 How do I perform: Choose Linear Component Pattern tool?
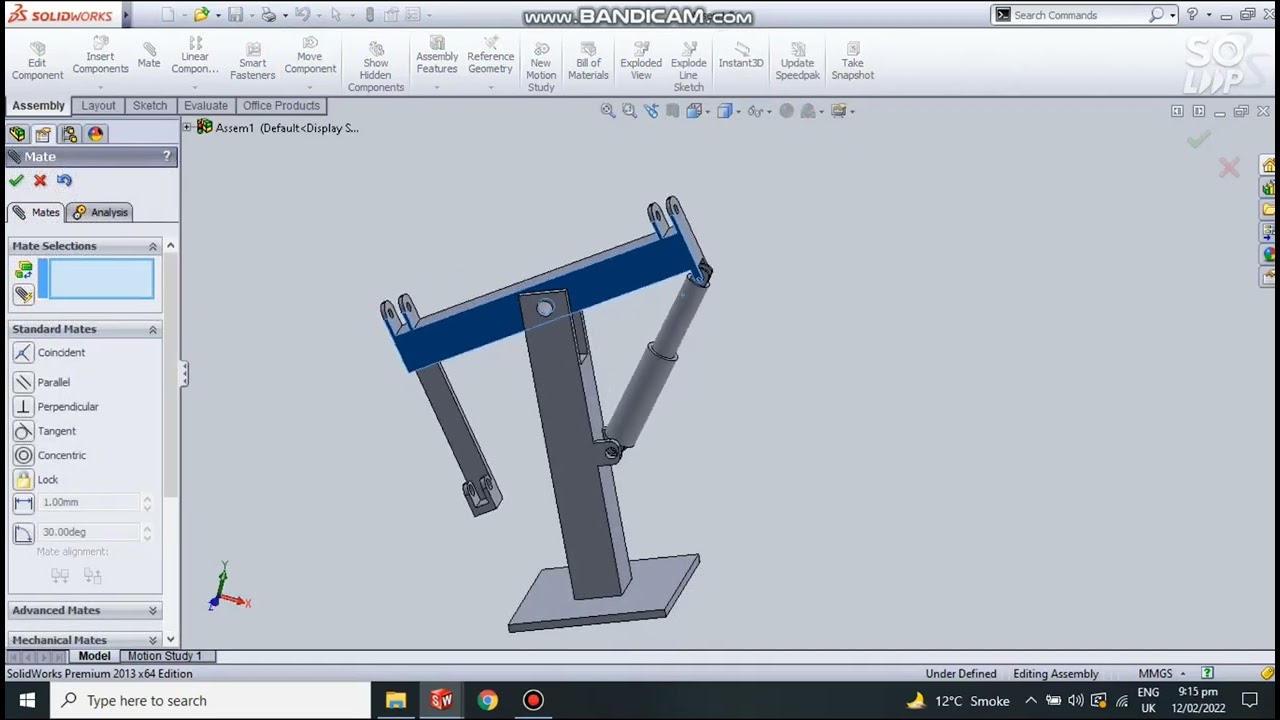pos(195,55)
